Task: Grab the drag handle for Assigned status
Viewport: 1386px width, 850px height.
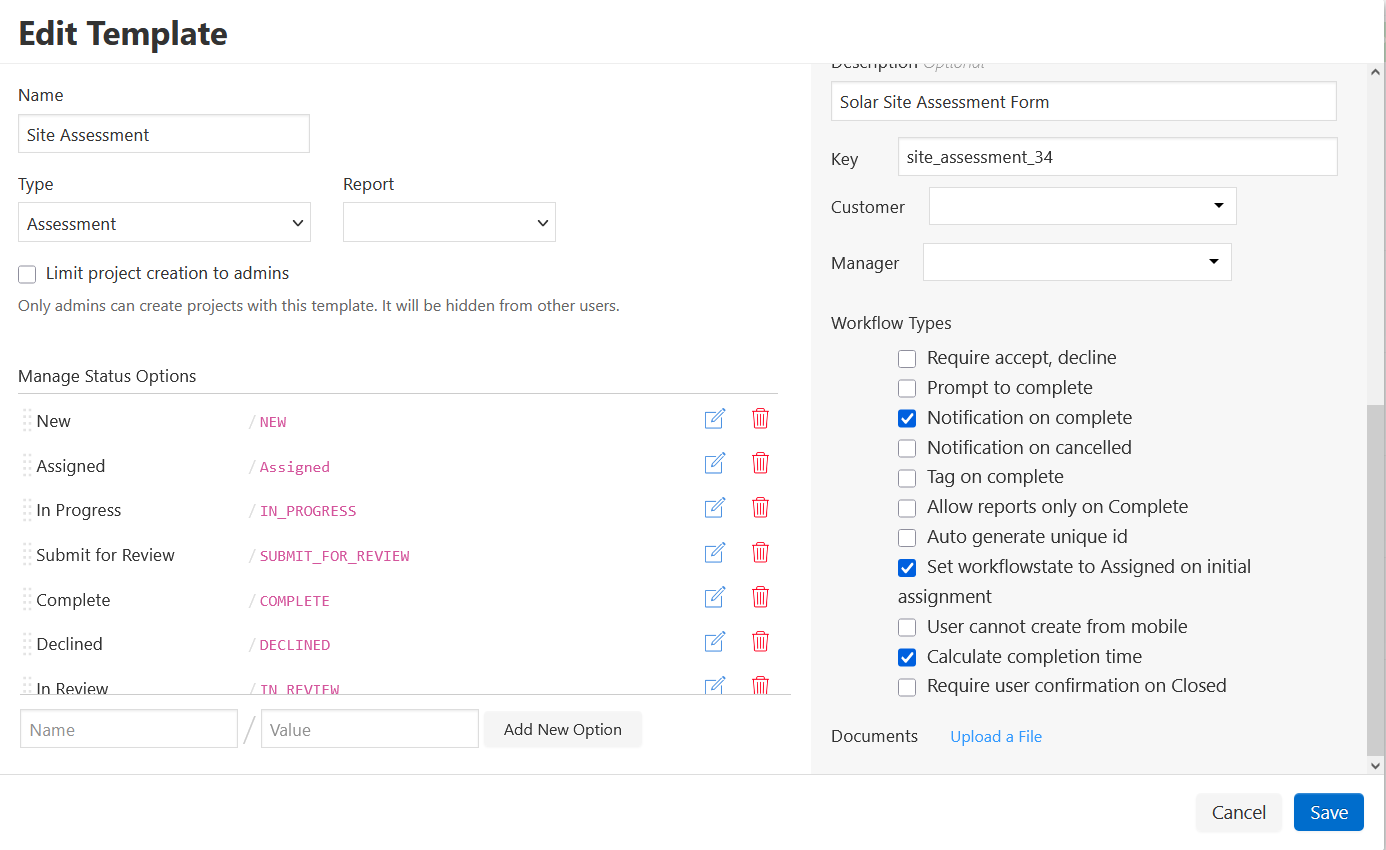Action: pyautogui.click(x=27, y=465)
